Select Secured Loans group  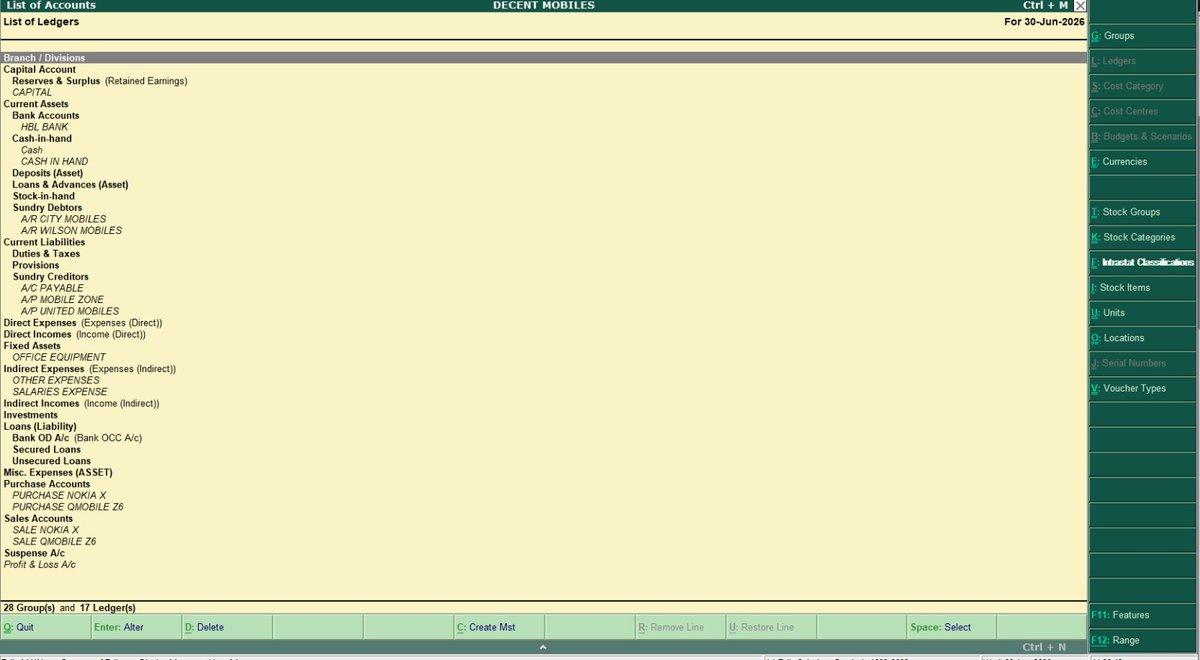pyautogui.click(x=47, y=450)
